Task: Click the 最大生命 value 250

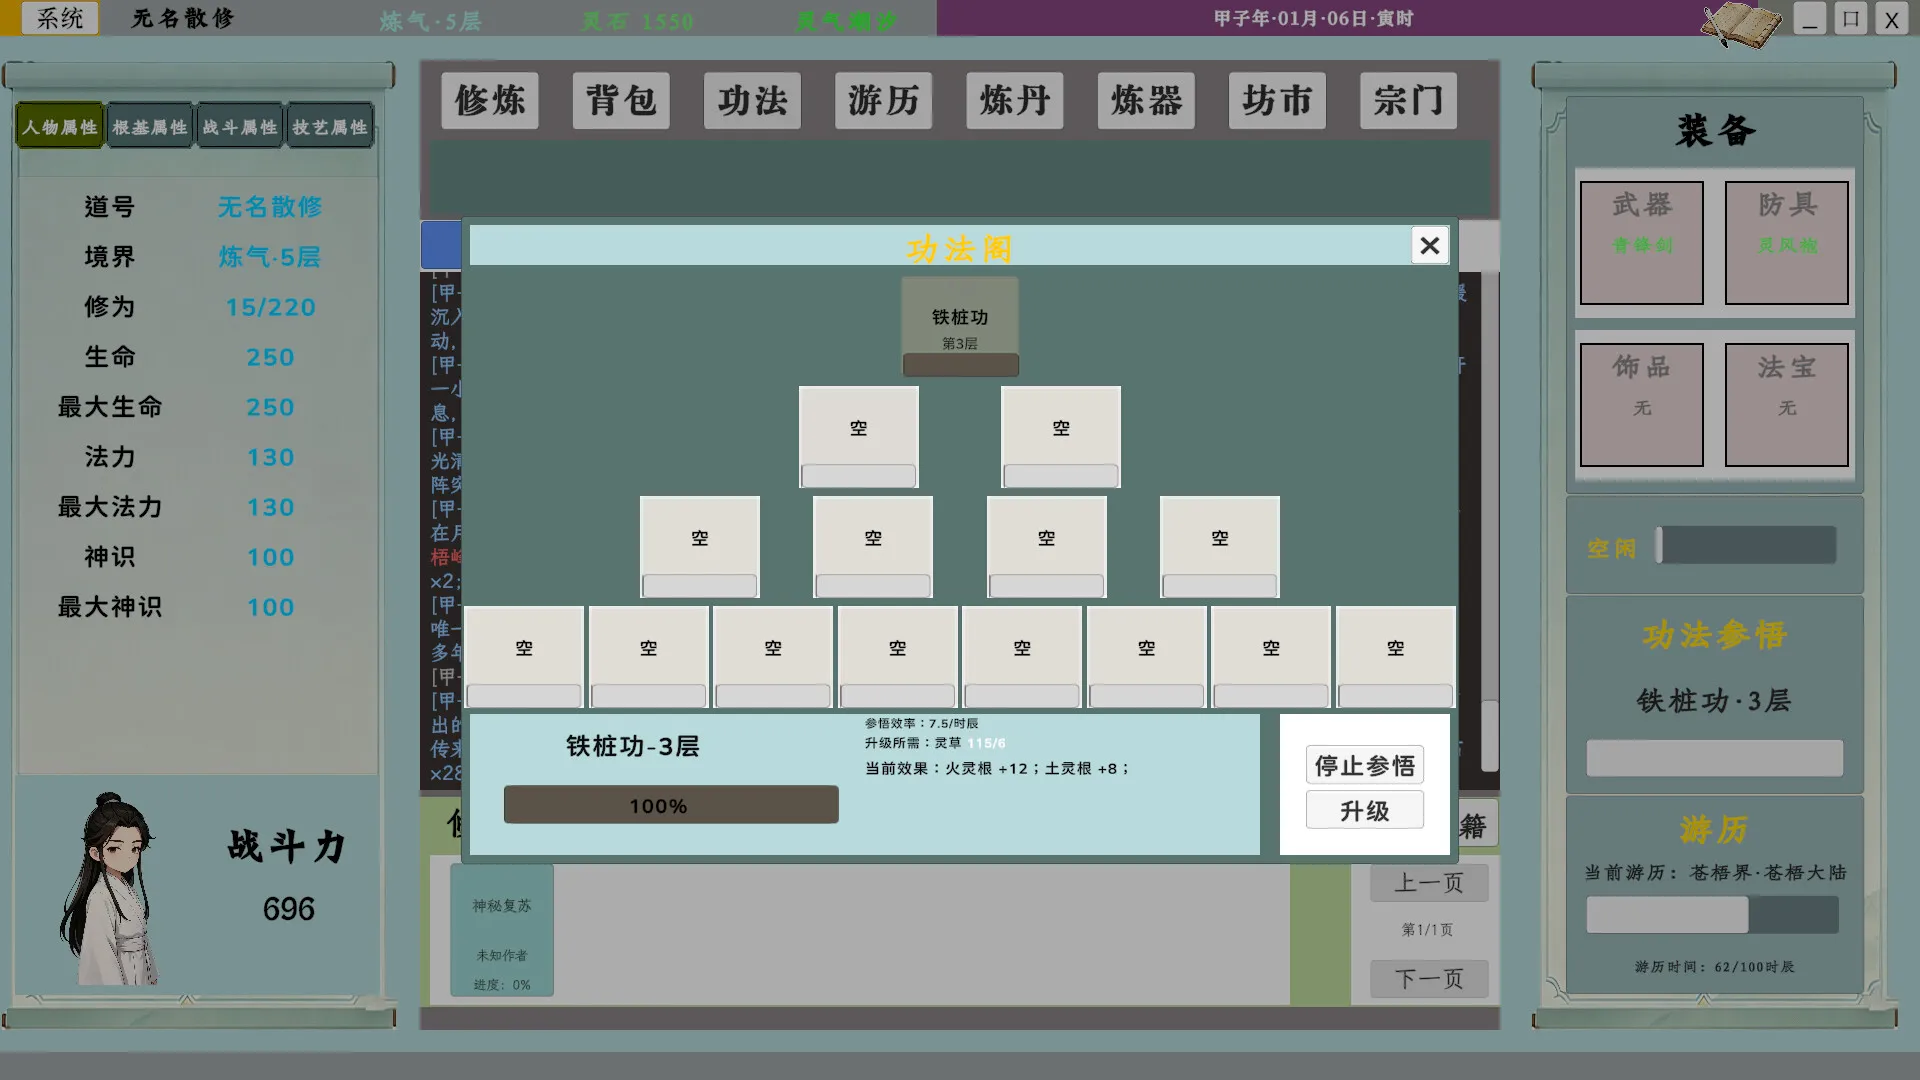Action: pos(271,407)
